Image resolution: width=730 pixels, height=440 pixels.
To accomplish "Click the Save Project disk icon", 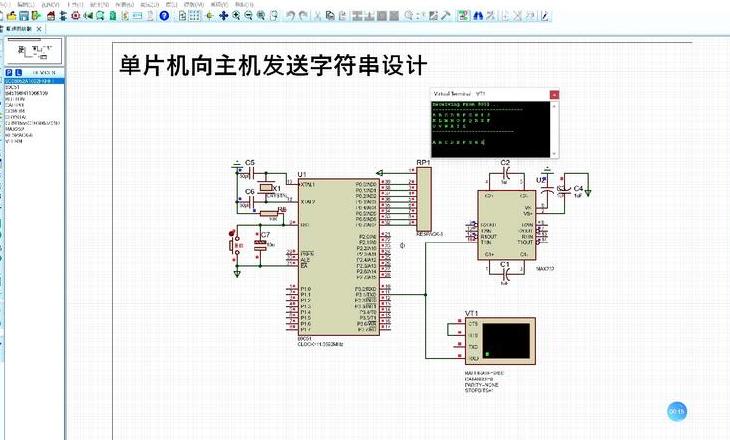I will click(x=24, y=16).
